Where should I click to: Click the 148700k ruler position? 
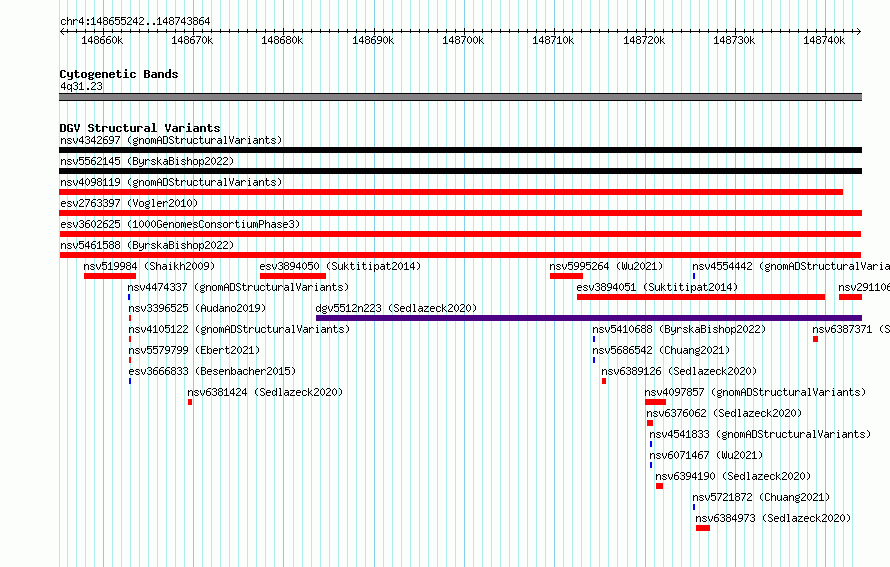(x=463, y=40)
